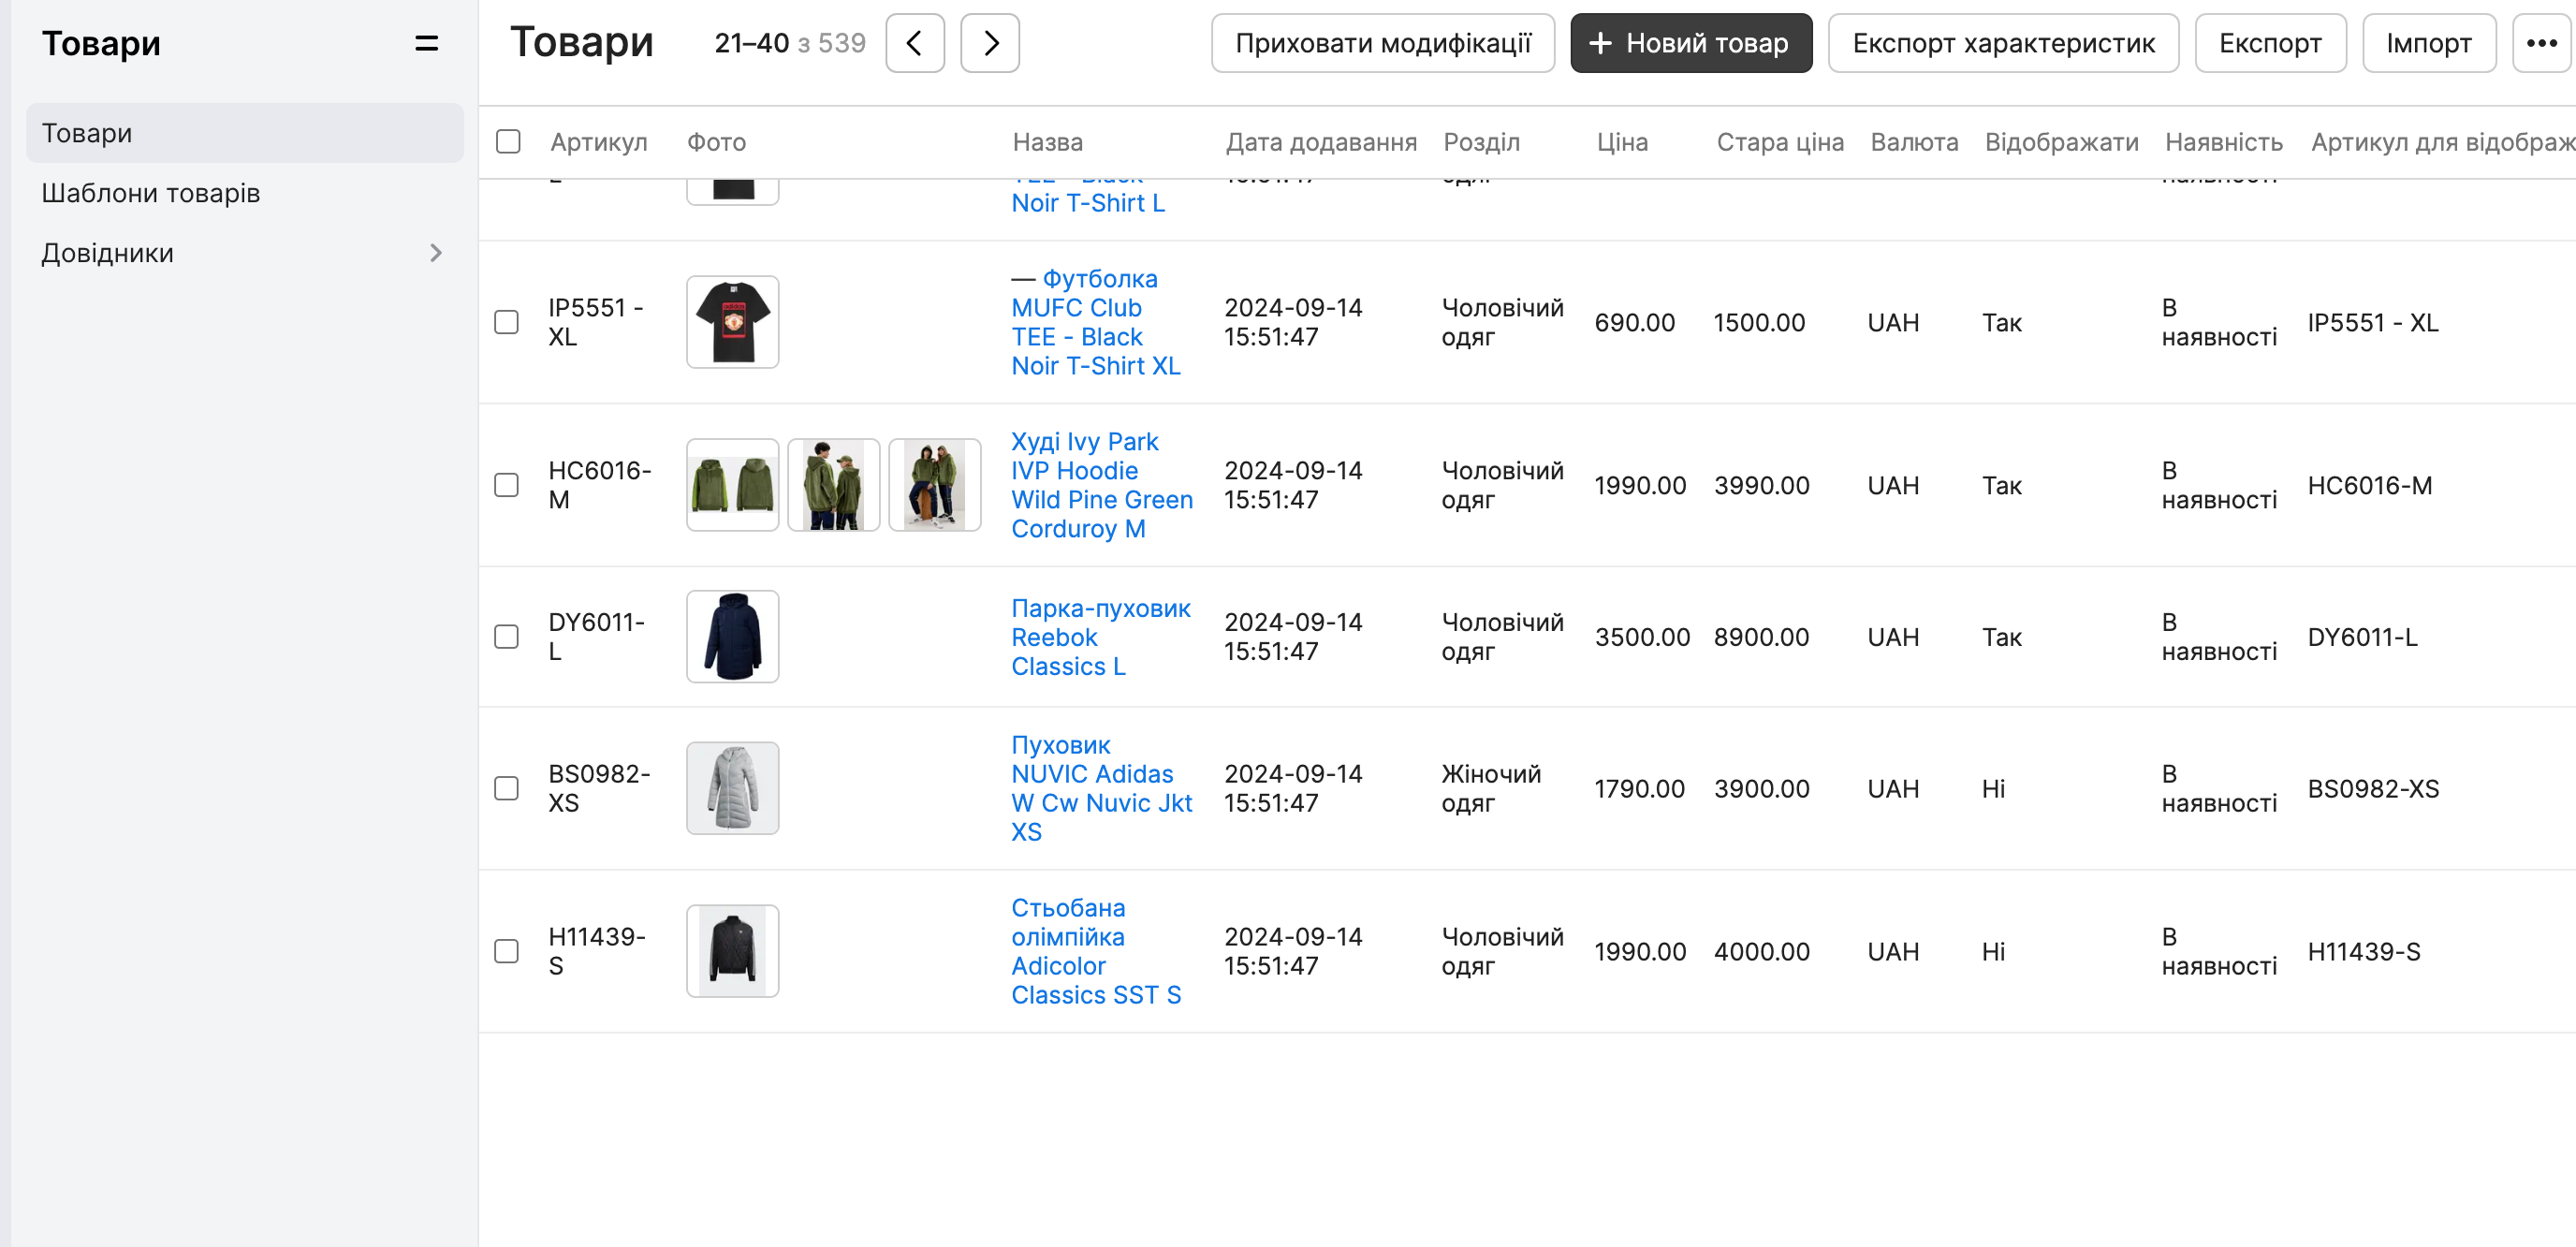Click the price 3500.00 cell
Screen dimensions: 2576x1247
(1642, 637)
